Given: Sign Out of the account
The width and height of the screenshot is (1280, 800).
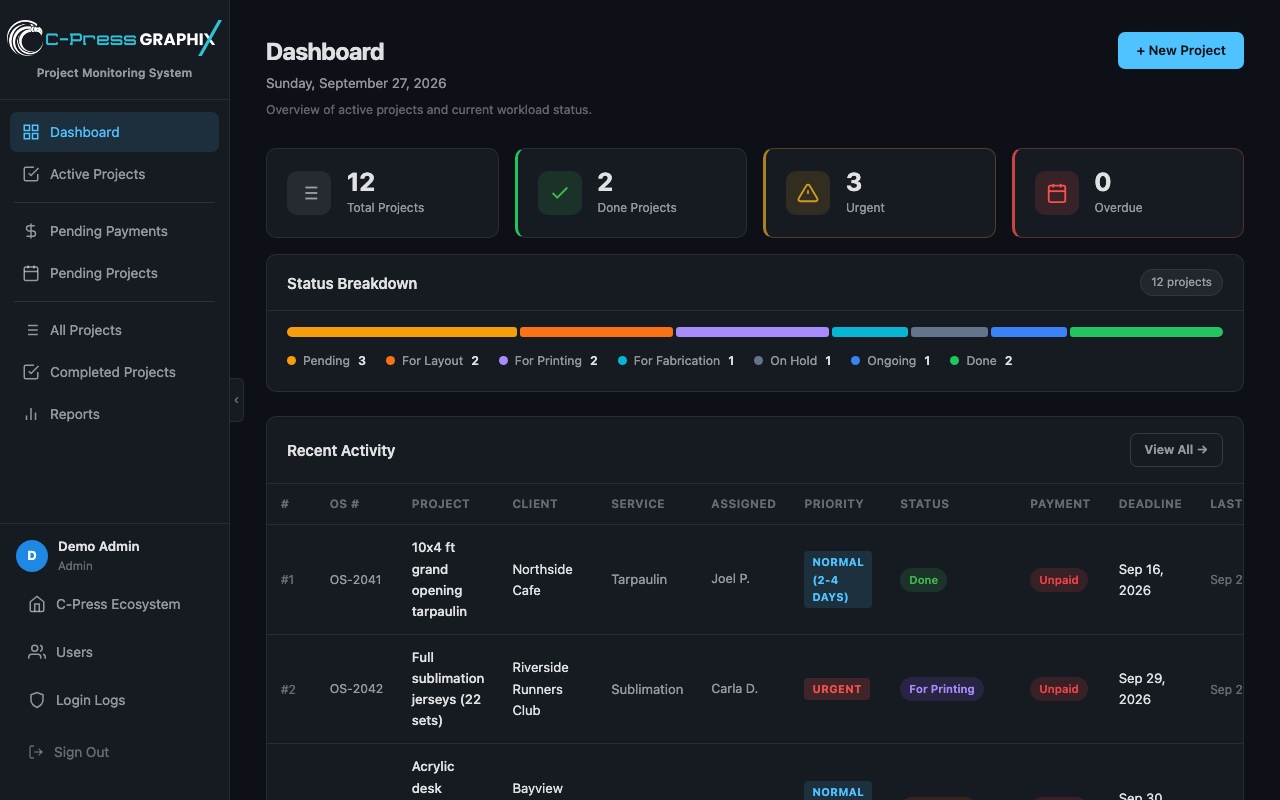Looking at the screenshot, I should [x=114, y=752].
